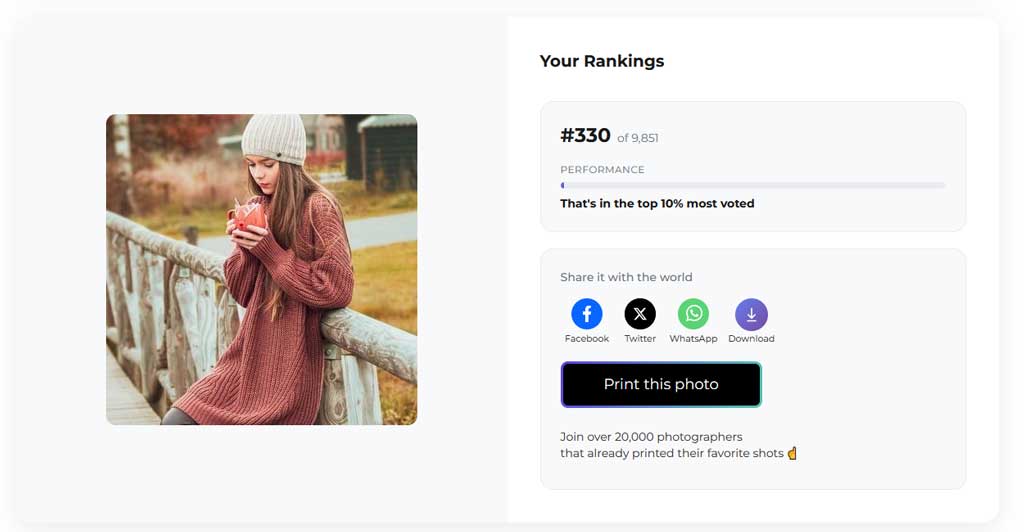Click the Download text label

coord(751,339)
